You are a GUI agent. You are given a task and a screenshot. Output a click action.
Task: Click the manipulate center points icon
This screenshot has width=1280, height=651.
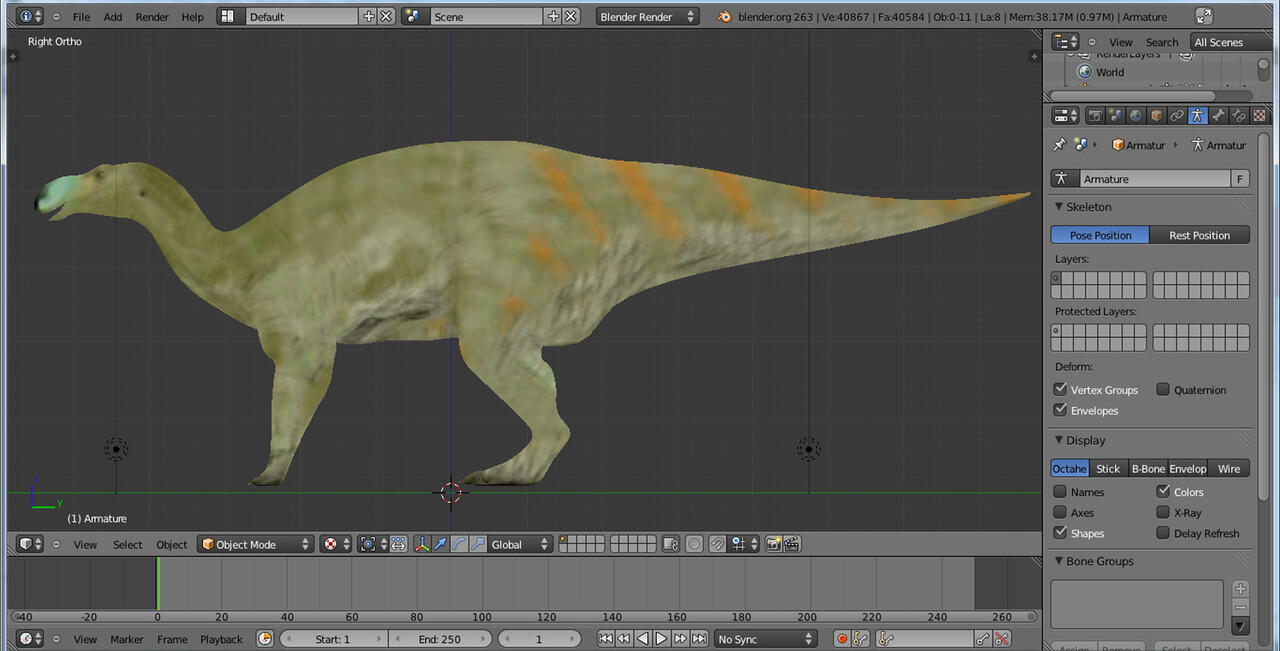tap(398, 544)
